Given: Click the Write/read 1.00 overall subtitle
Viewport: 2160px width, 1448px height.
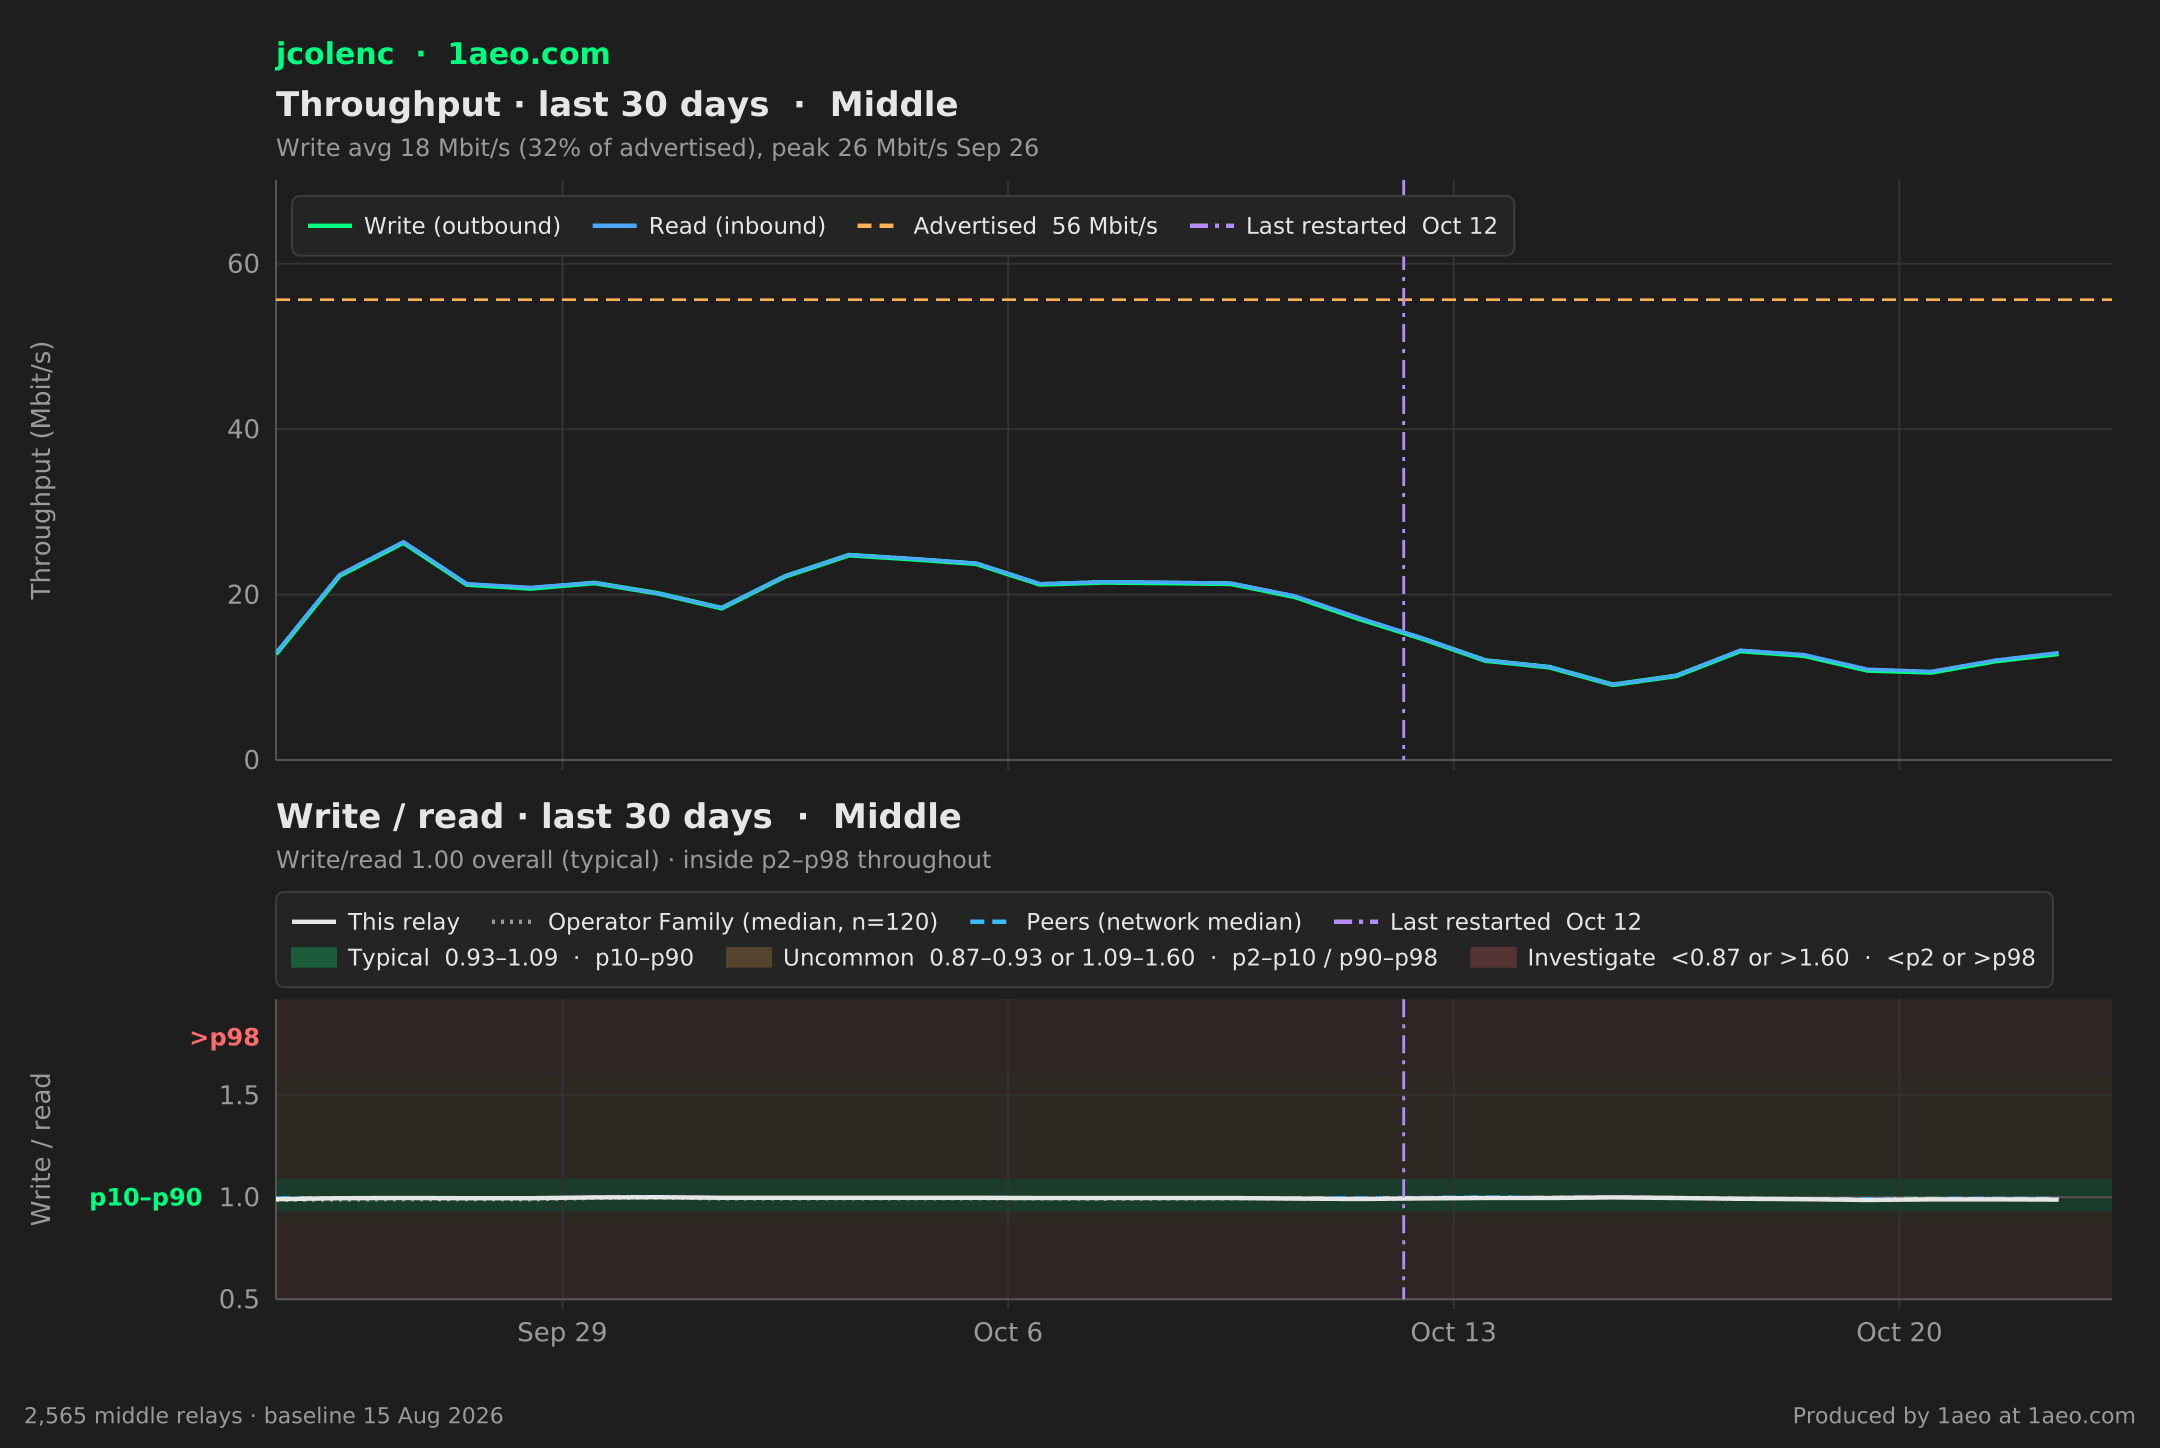Looking at the screenshot, I should 633,860.
